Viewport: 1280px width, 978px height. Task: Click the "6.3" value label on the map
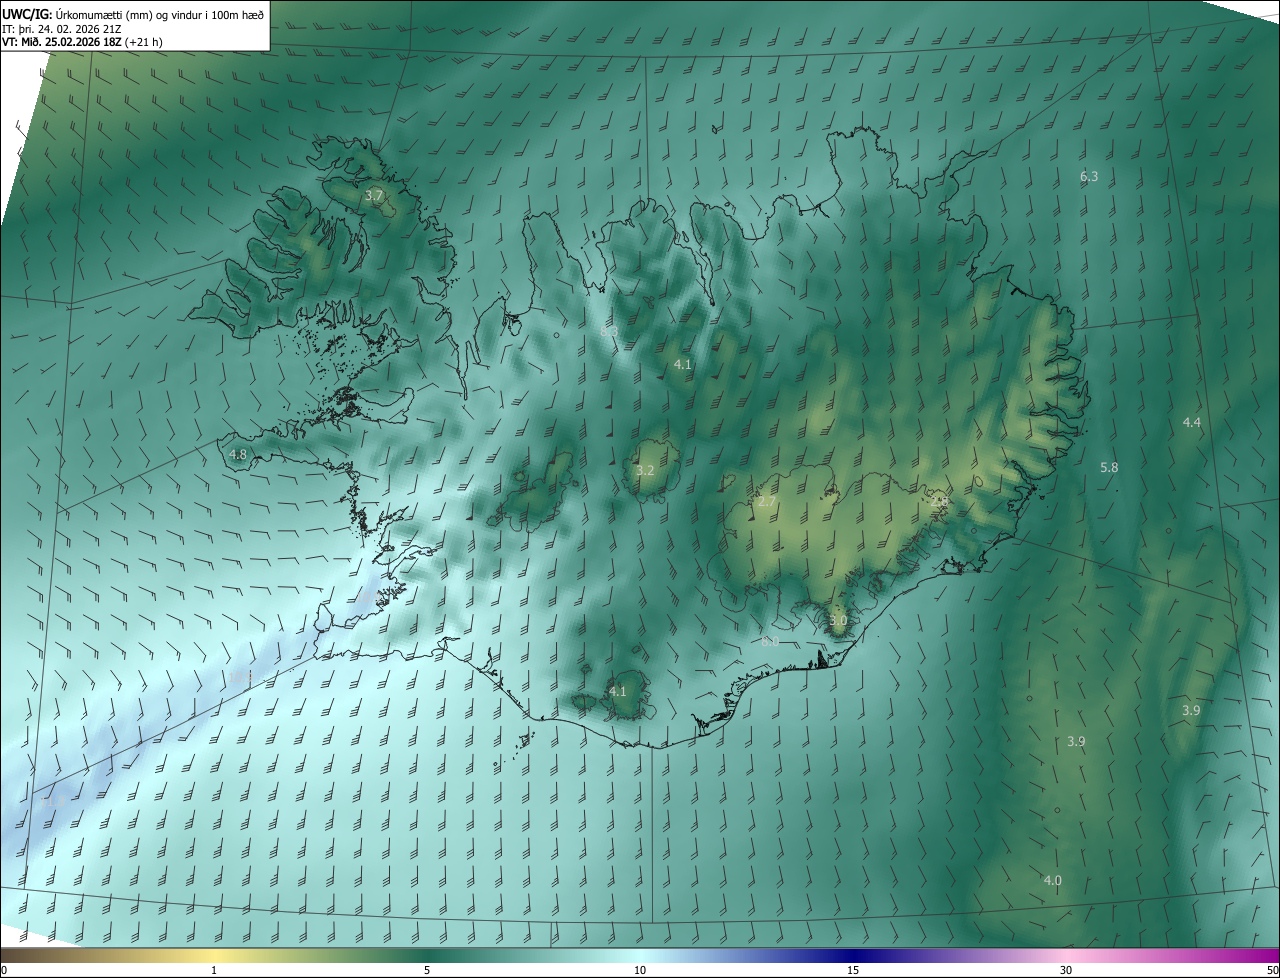[x=1089, y=176]
